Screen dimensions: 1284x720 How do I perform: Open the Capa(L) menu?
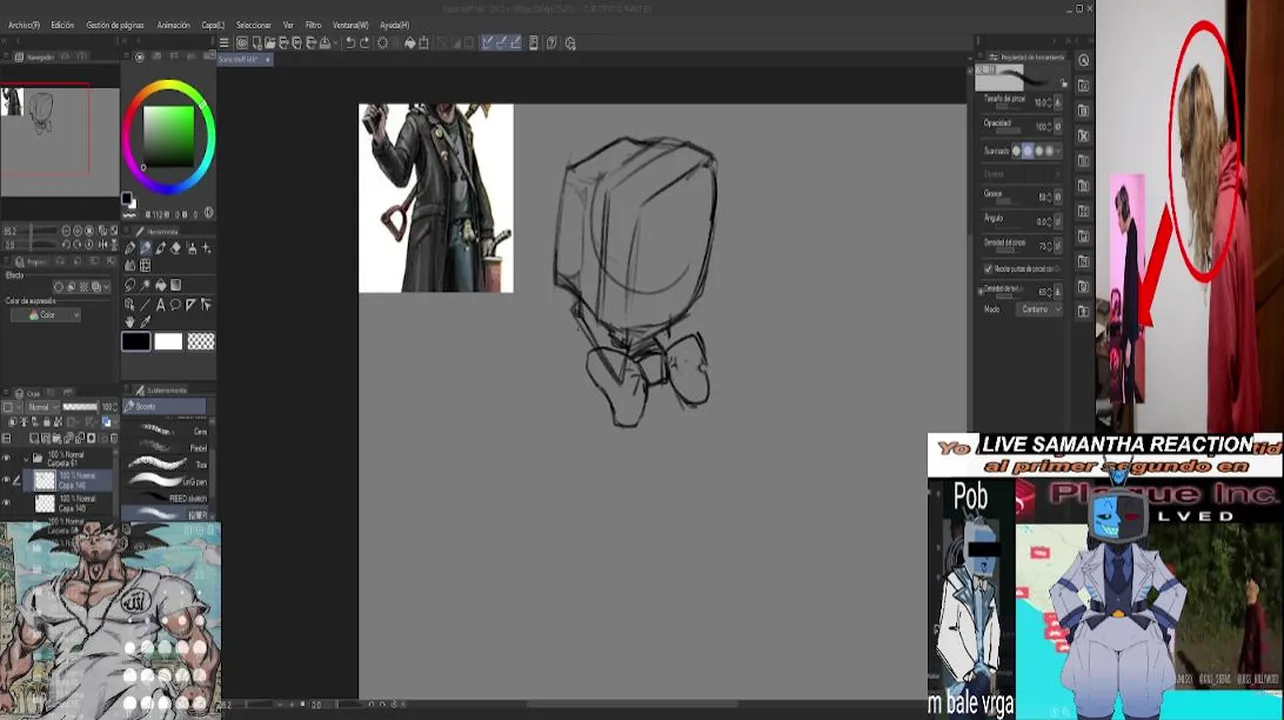click(x=213, y=25)
